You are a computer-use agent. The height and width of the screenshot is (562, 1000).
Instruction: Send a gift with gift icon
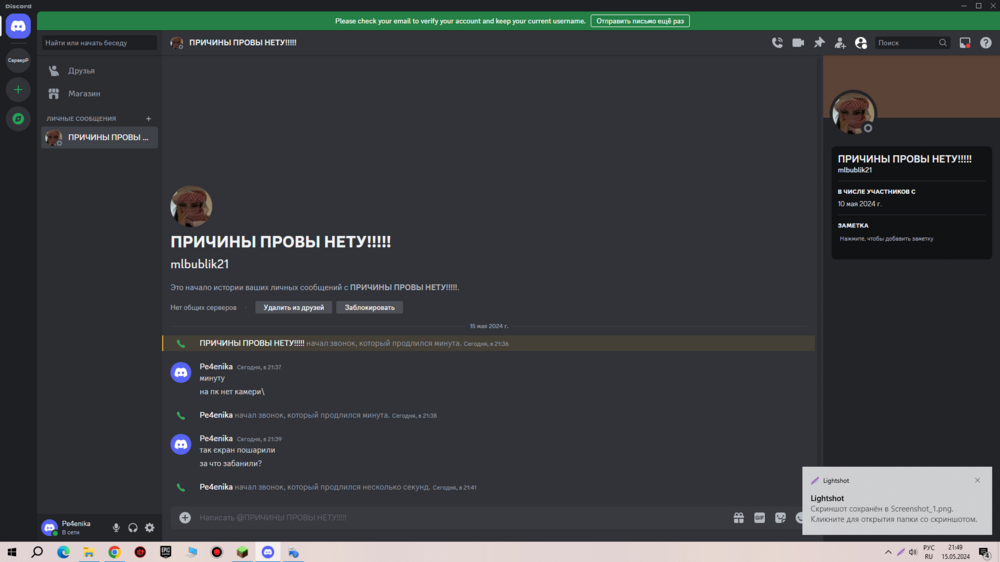tap(739, 517)
